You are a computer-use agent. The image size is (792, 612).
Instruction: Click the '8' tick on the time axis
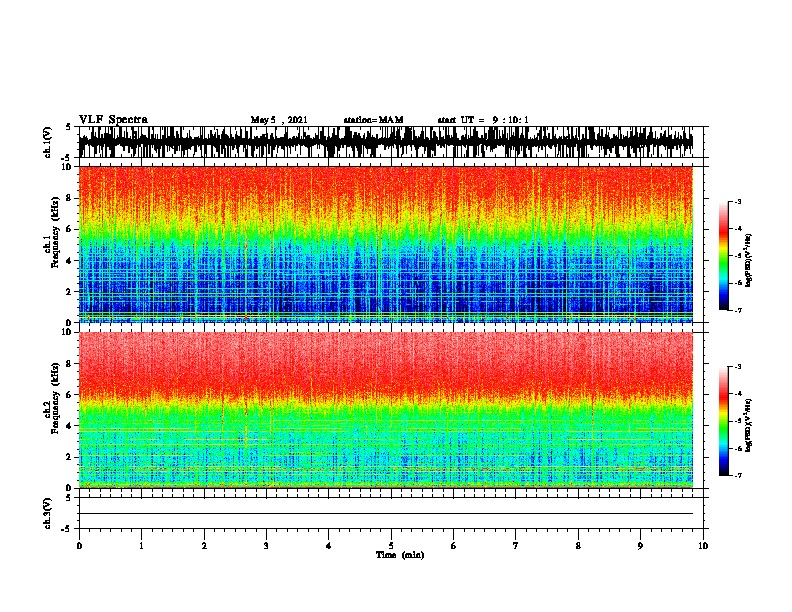[578, 546]
